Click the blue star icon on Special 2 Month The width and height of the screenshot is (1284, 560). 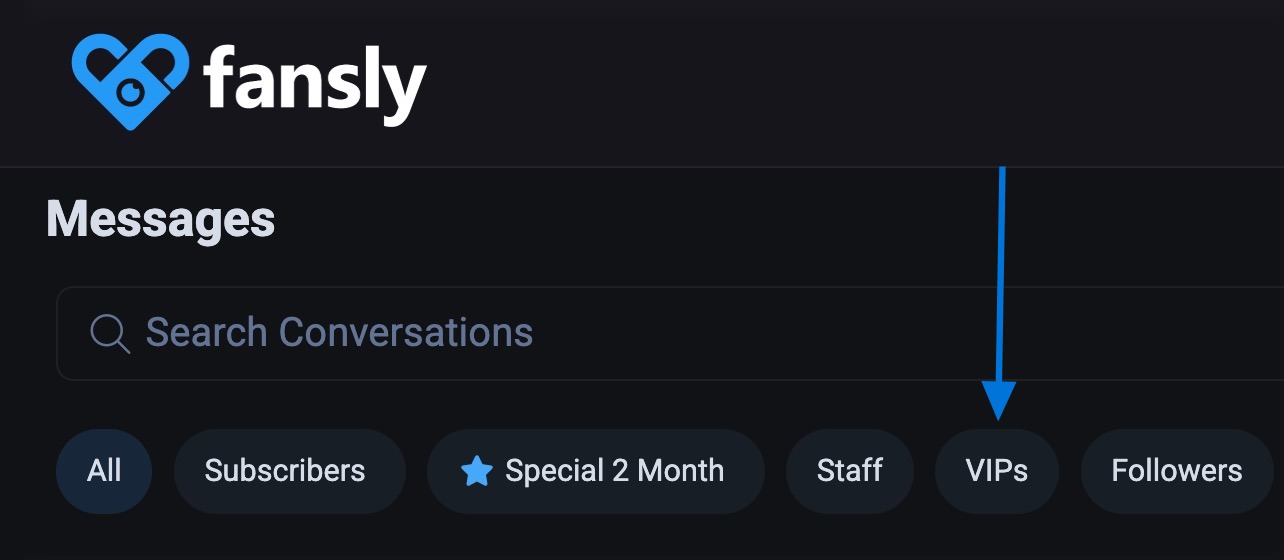[477, 471]
